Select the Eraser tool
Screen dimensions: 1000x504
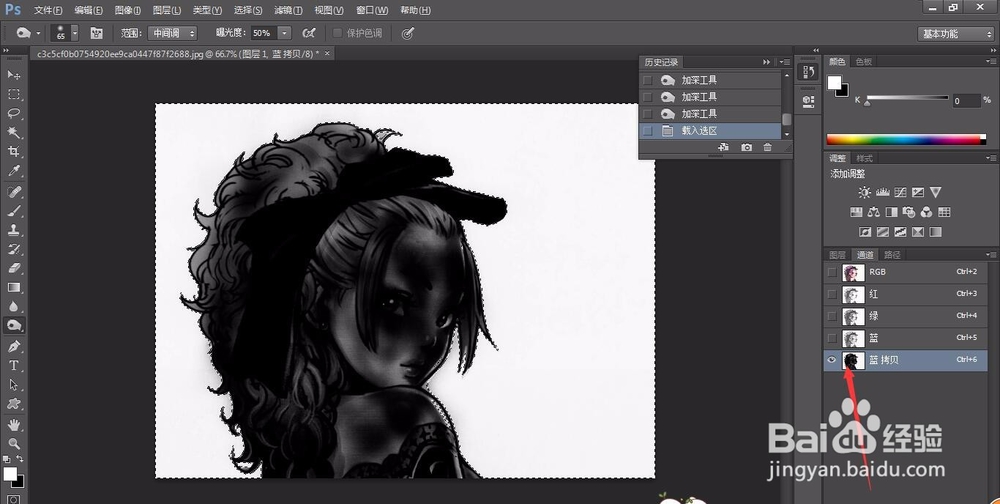click(13, 269)
